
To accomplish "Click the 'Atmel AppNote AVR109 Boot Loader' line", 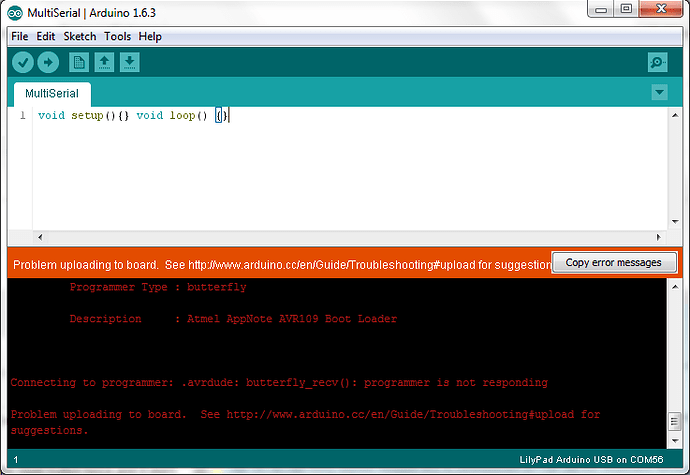I will click(292, 319).
